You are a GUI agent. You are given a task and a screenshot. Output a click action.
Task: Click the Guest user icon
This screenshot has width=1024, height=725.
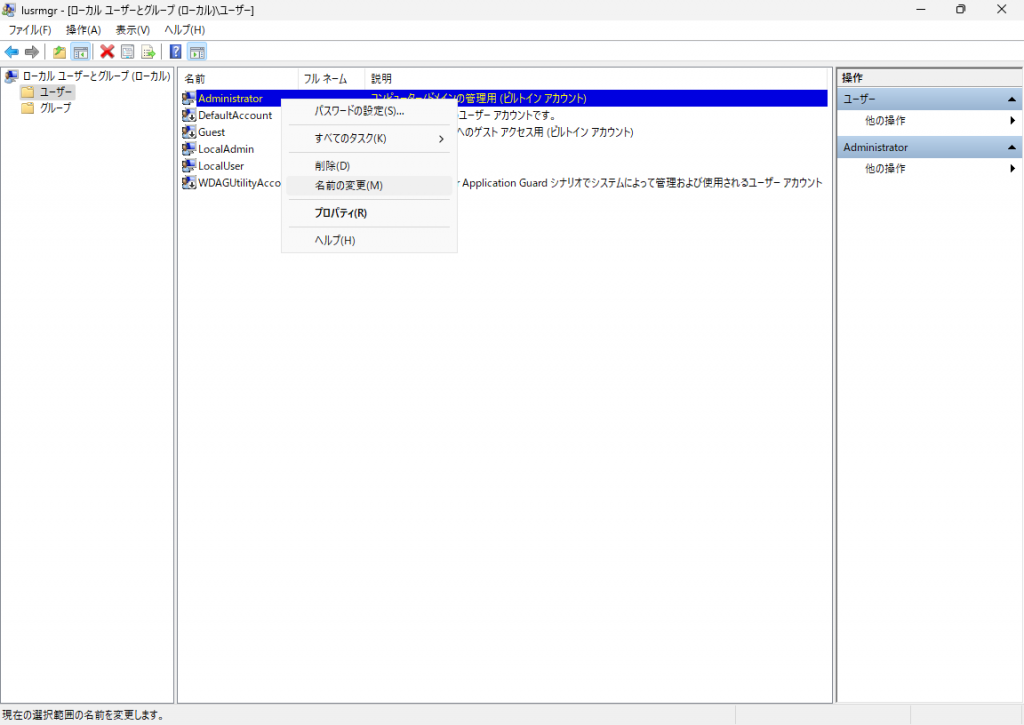point(189,132)
